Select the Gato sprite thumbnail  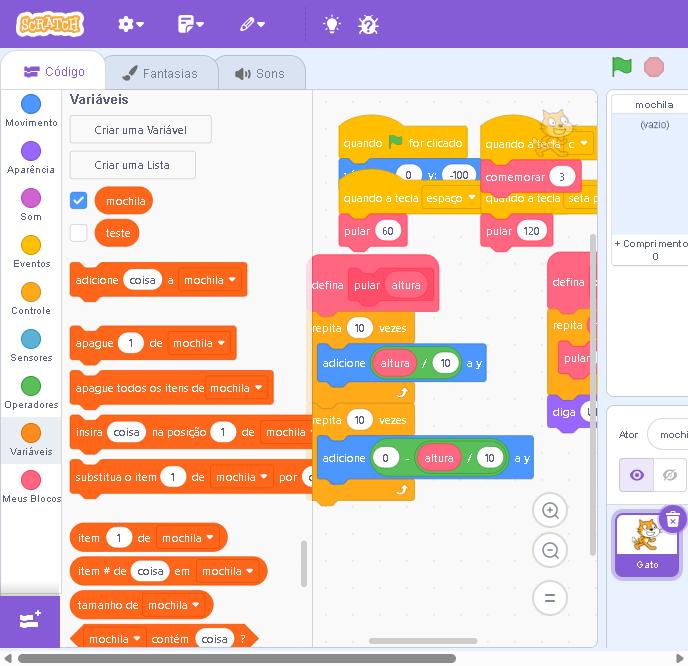coord(647,545)
